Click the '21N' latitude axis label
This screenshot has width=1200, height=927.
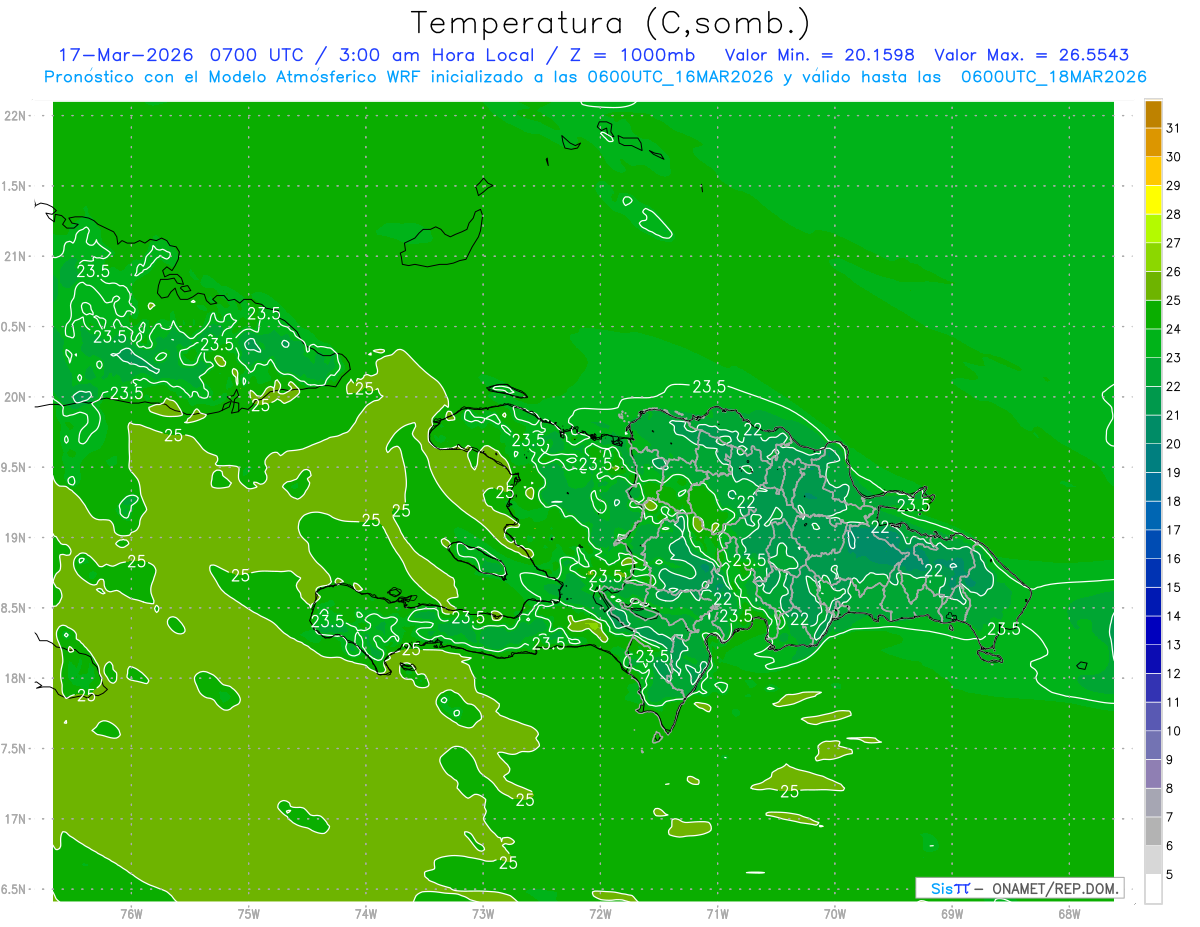[15, 256]
